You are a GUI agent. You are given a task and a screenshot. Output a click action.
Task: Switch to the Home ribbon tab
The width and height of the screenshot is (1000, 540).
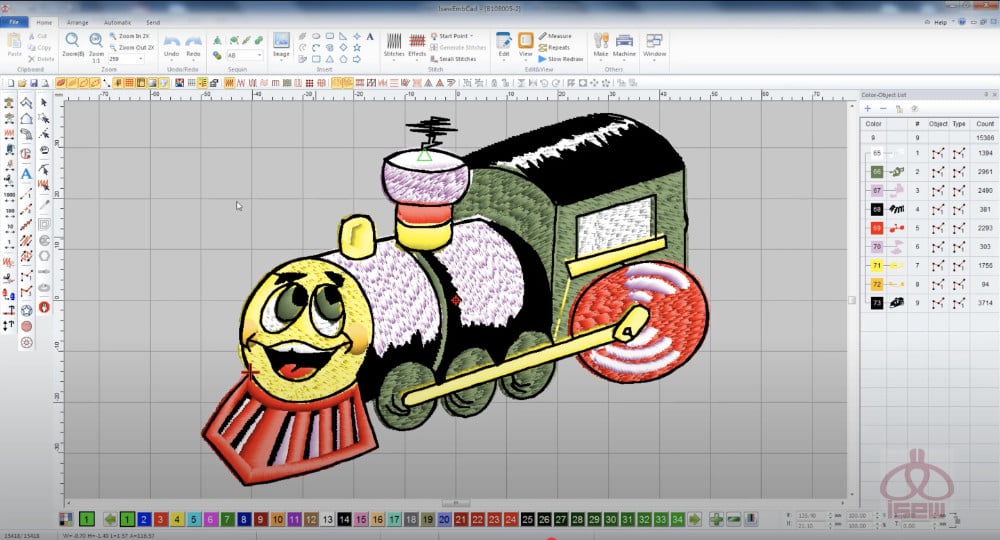click(44, 22)
